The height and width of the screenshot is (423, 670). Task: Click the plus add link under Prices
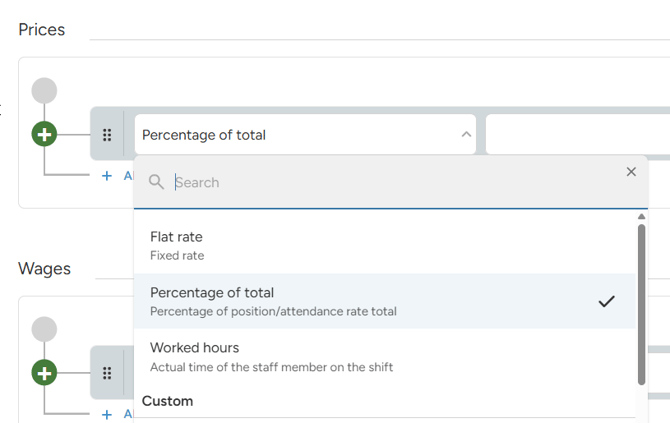tap(118, 176)
